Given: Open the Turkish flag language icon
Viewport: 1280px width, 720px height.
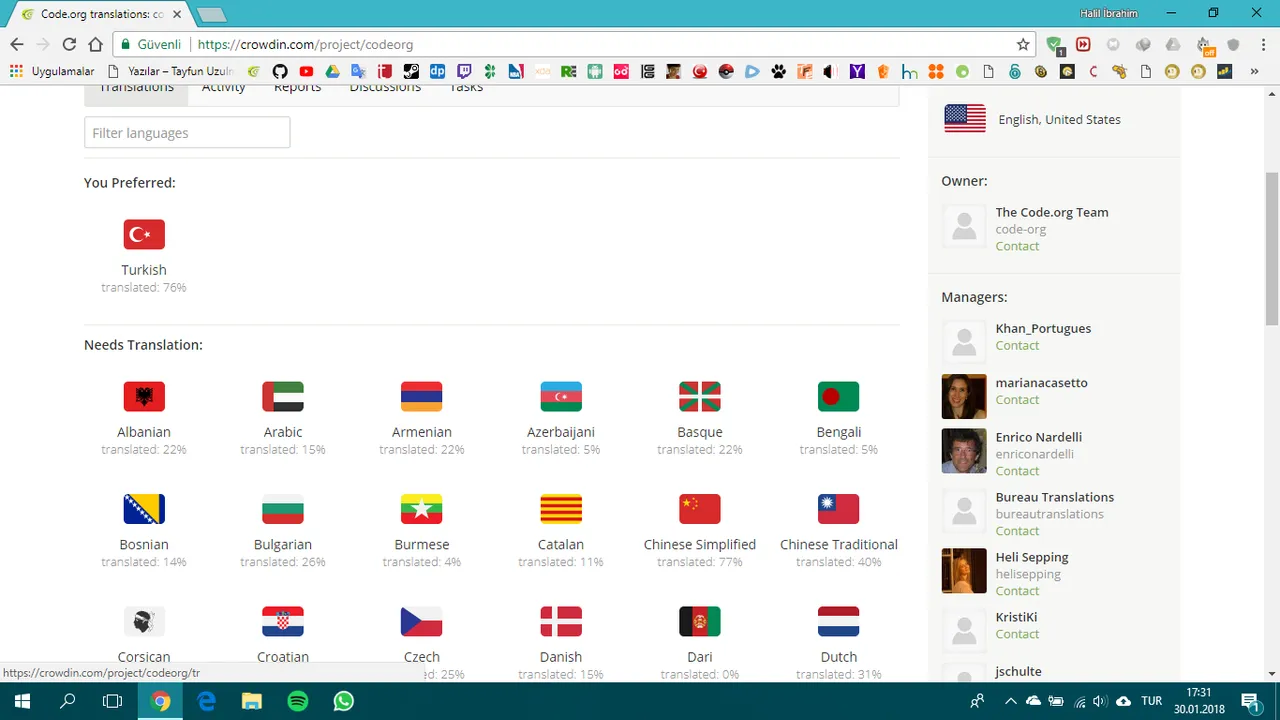Looking at the screenshot, I should pos(144,235).
